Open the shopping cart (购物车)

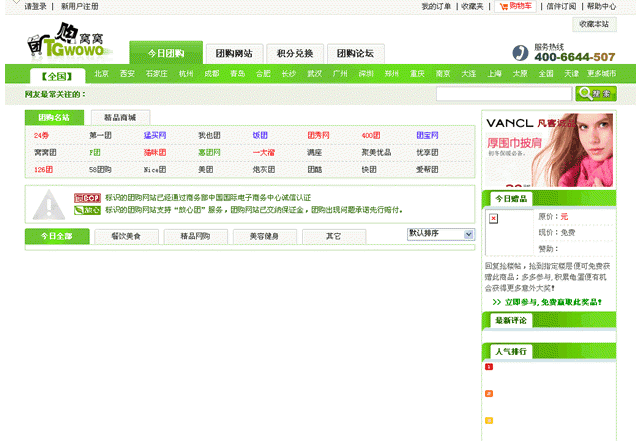pyautogui.click(x=515, y=6)
